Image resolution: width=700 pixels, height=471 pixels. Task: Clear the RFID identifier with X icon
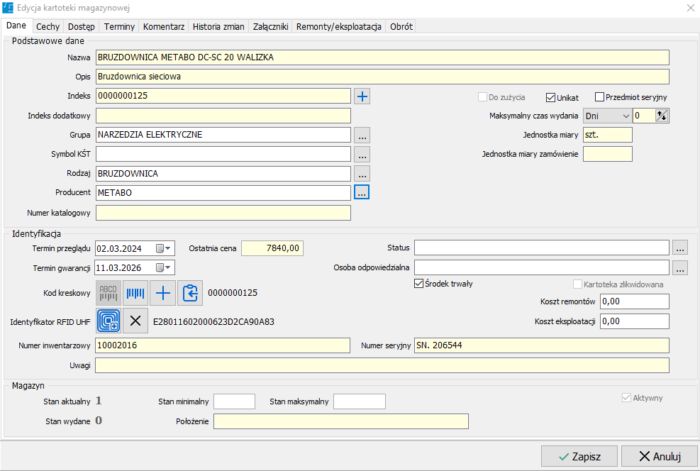135,321
